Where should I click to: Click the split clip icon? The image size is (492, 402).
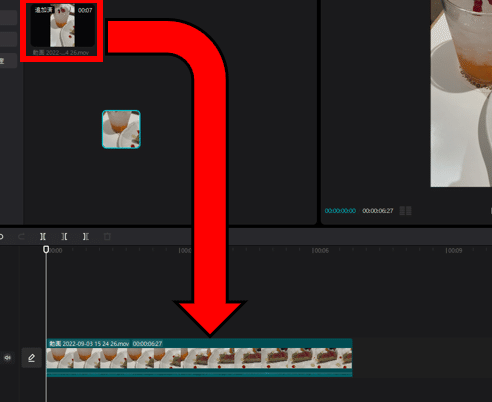tap(43, 237)
